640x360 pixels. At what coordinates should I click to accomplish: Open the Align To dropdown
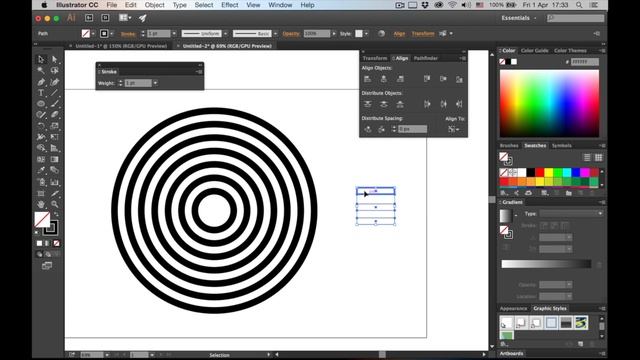pos(453,129)
